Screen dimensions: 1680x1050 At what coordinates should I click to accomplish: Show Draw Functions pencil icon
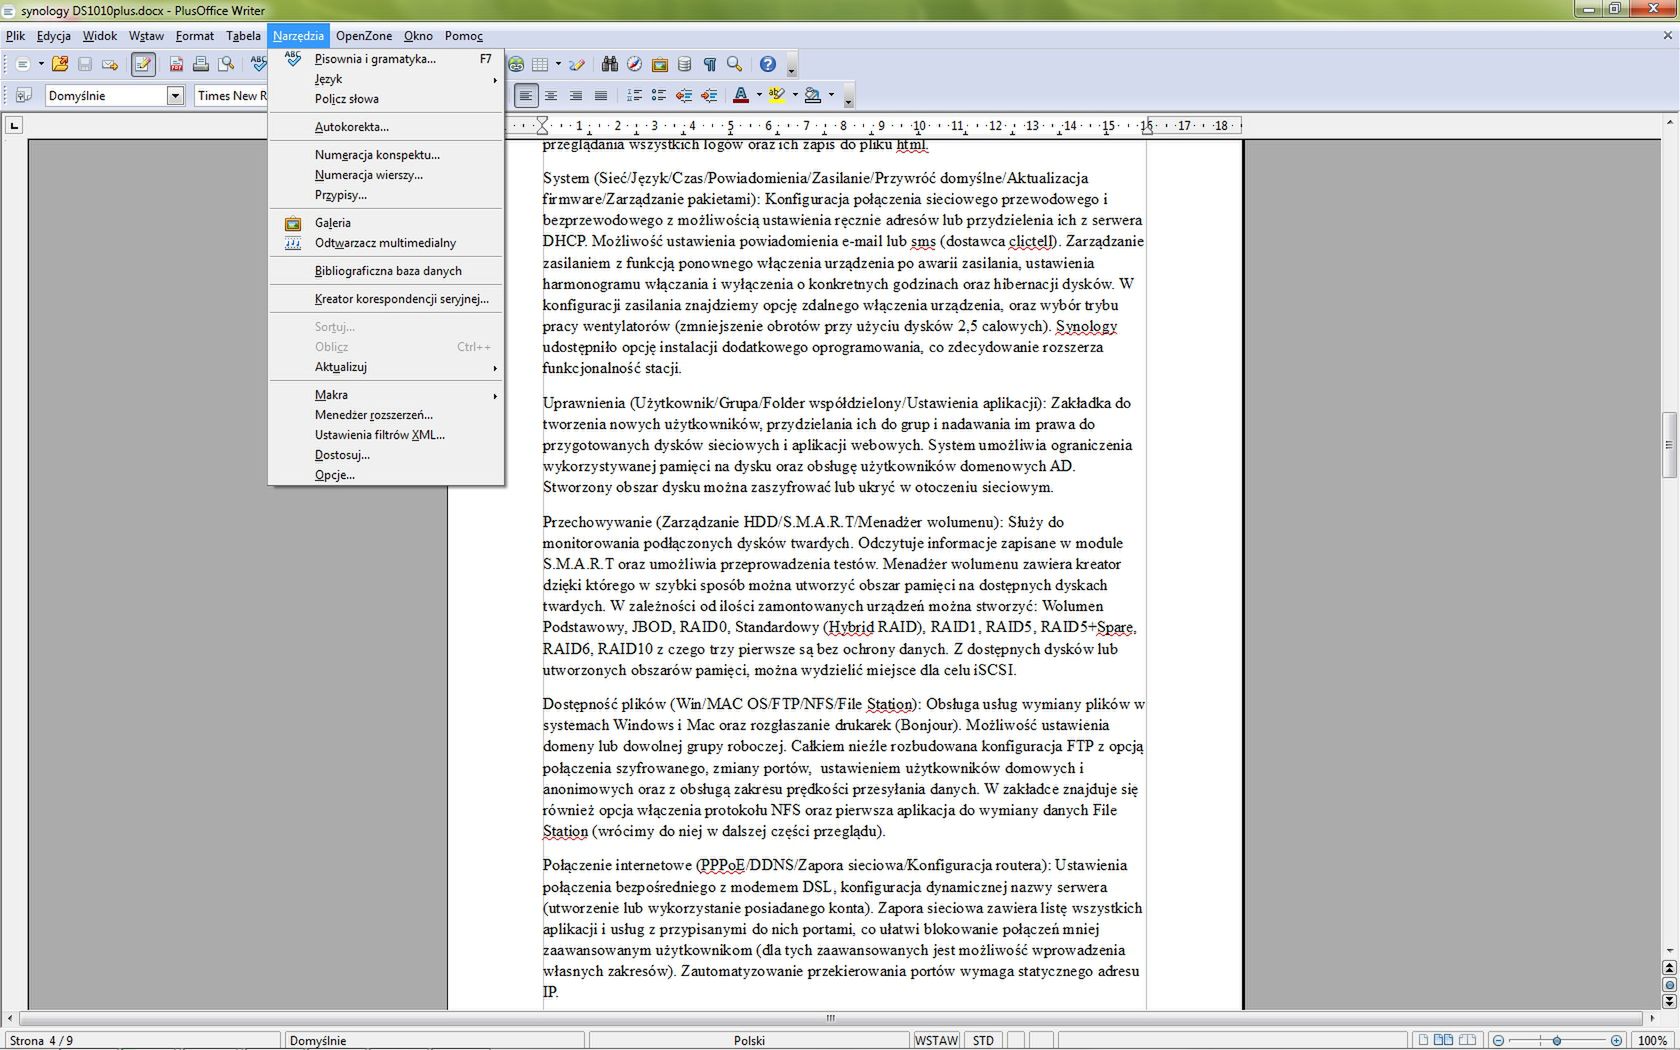[577, 64]
